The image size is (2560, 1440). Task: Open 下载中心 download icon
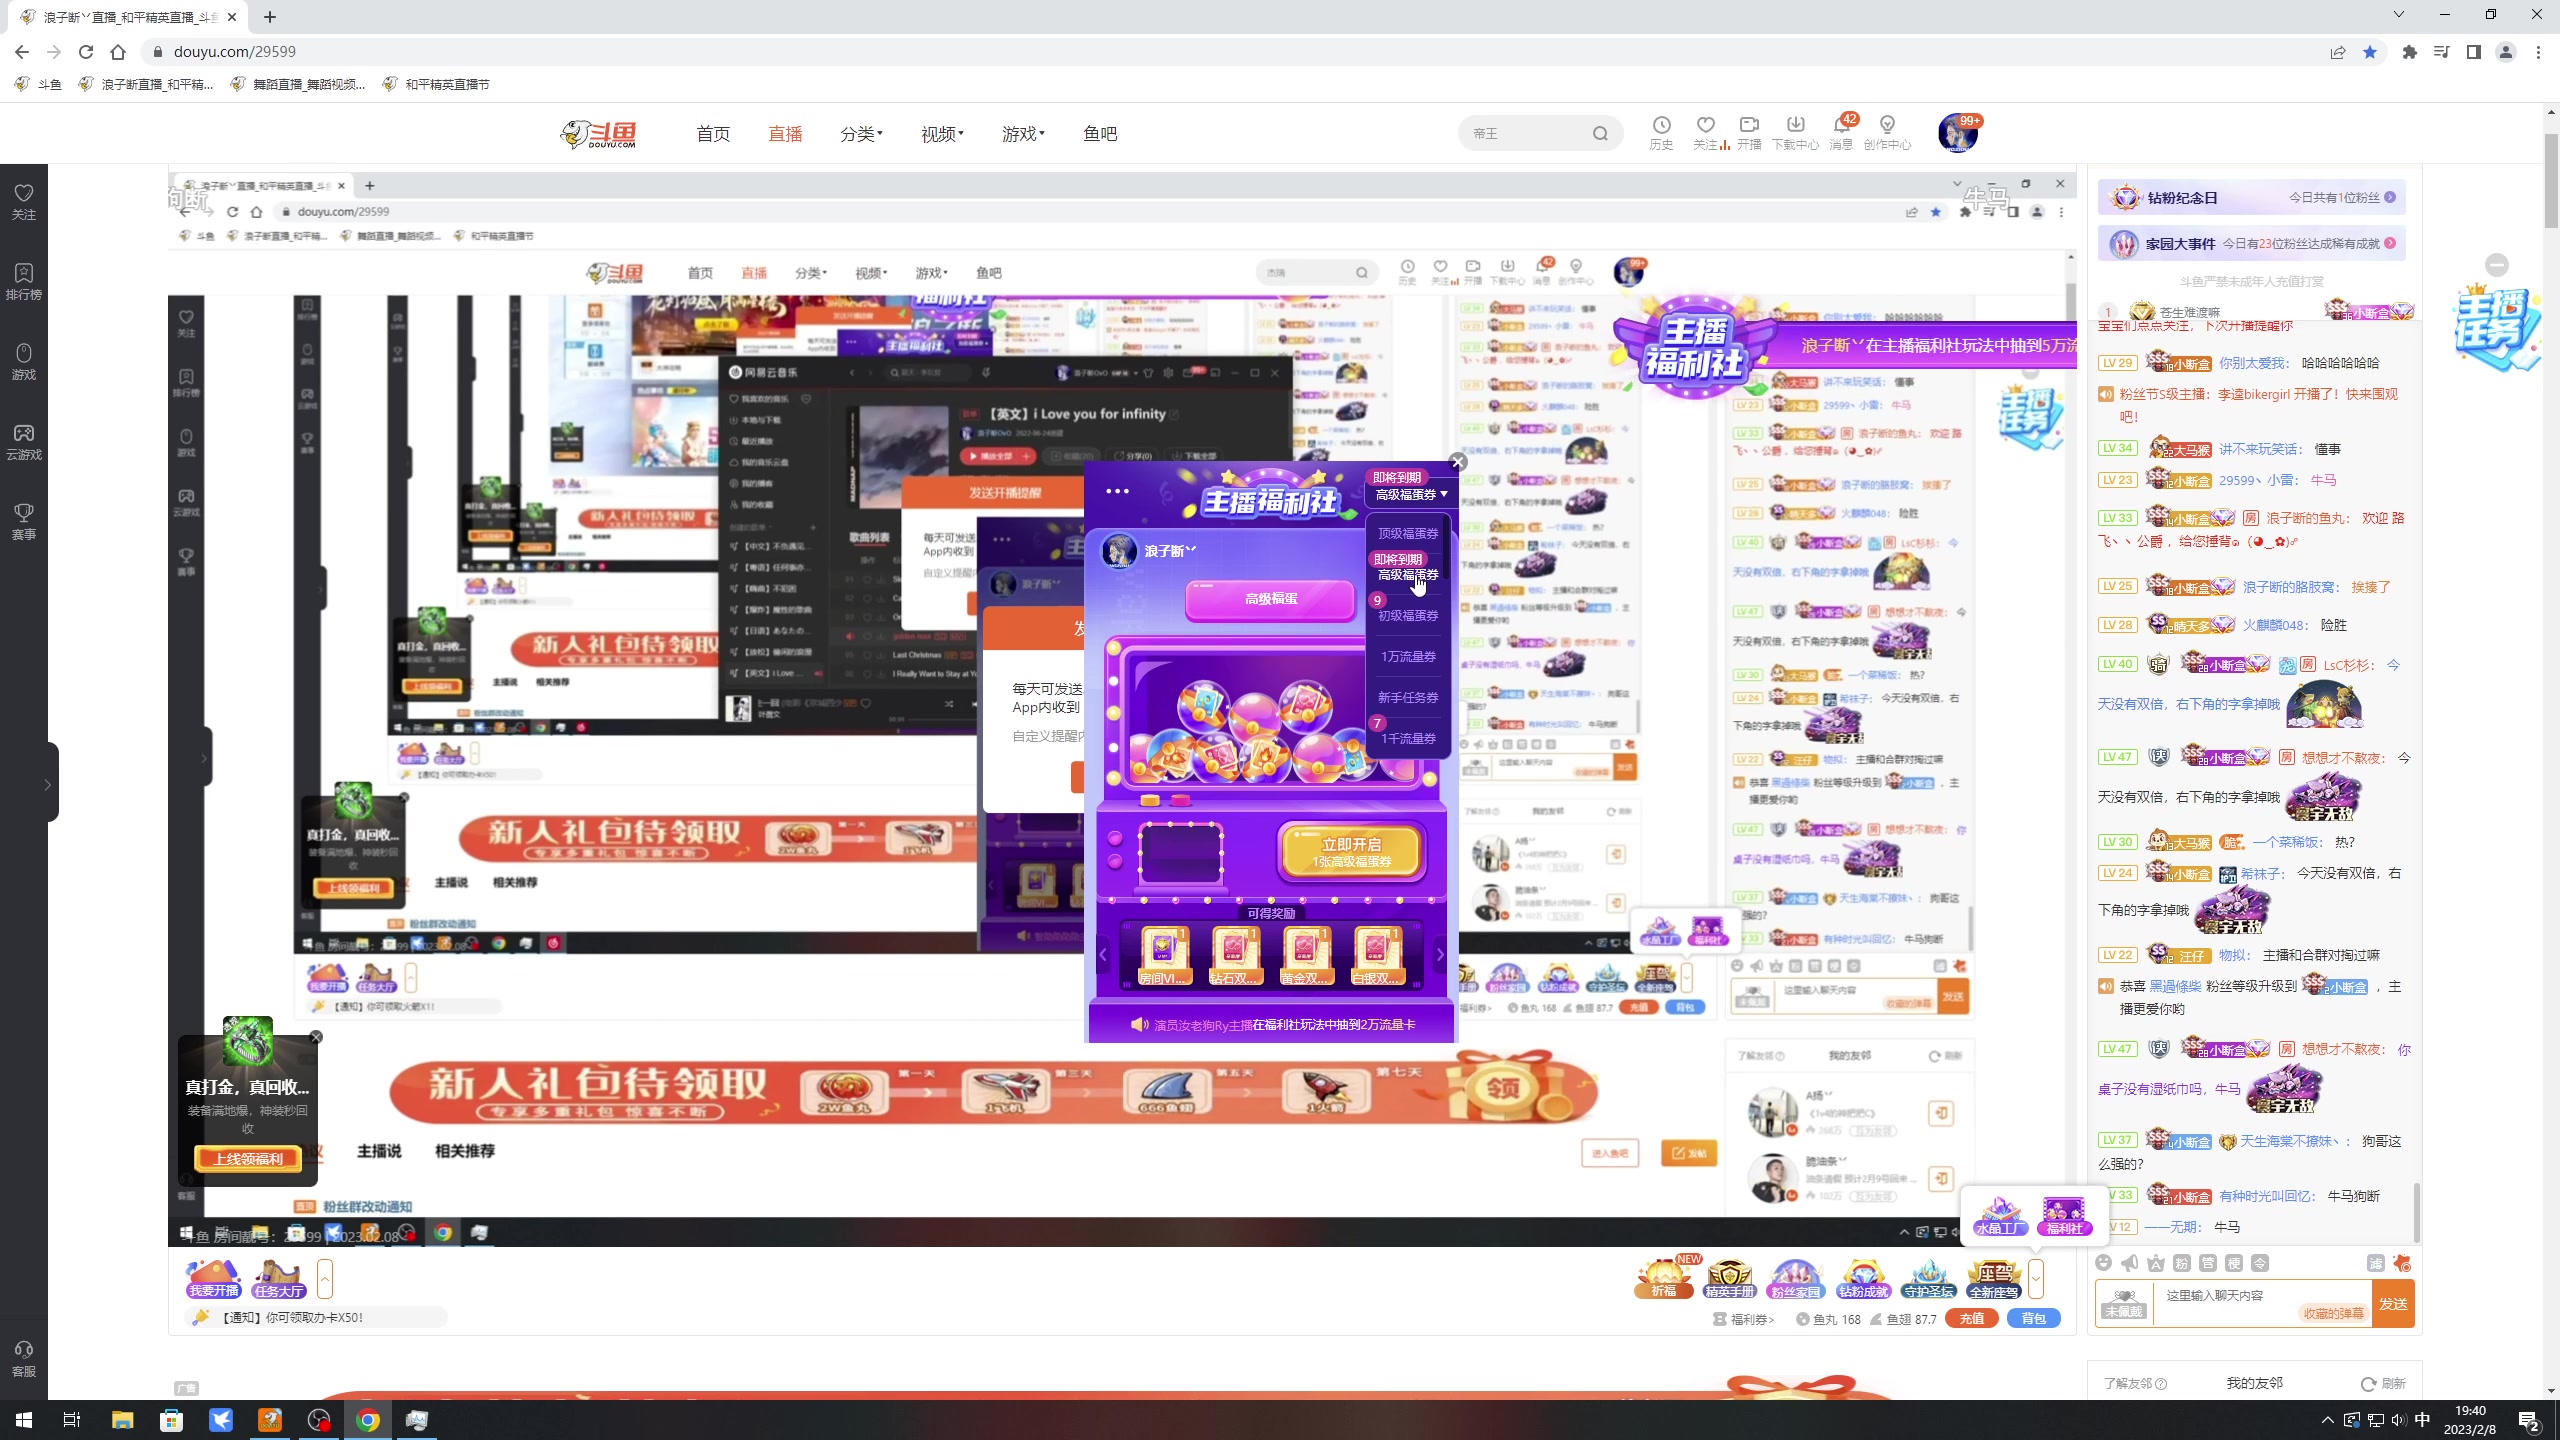click(1795, 131)
